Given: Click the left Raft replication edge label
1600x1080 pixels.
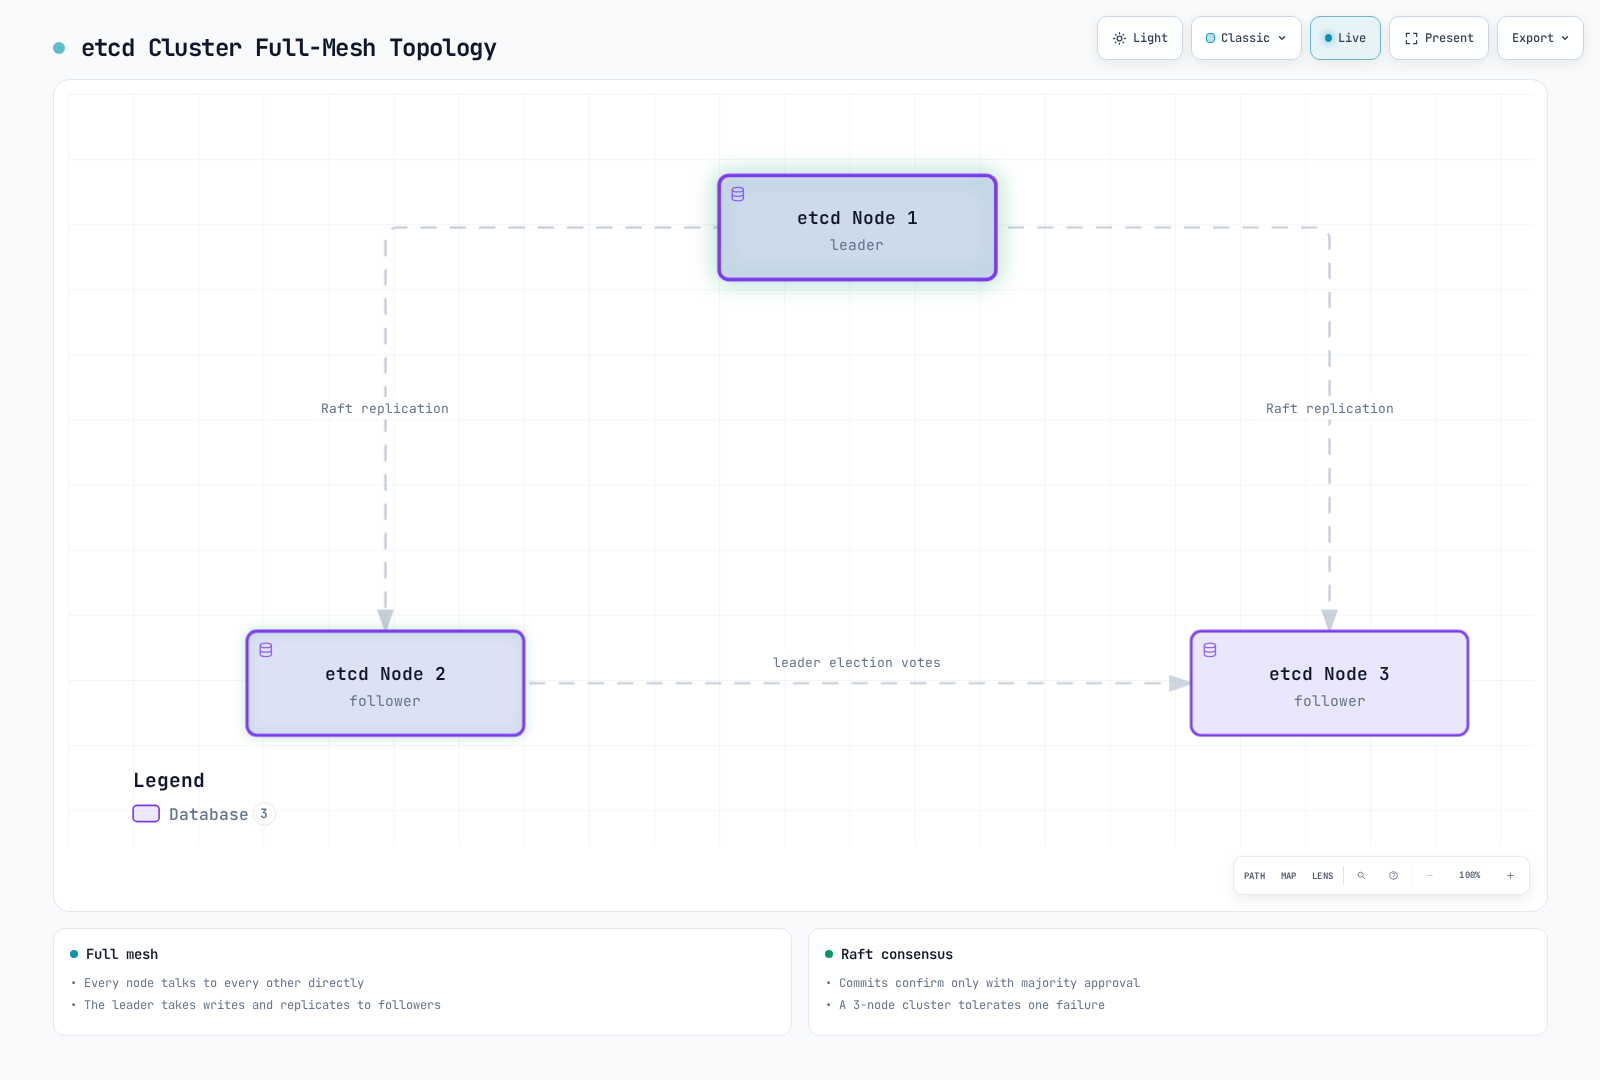Looking at the screenshot, I should [385, 409].
